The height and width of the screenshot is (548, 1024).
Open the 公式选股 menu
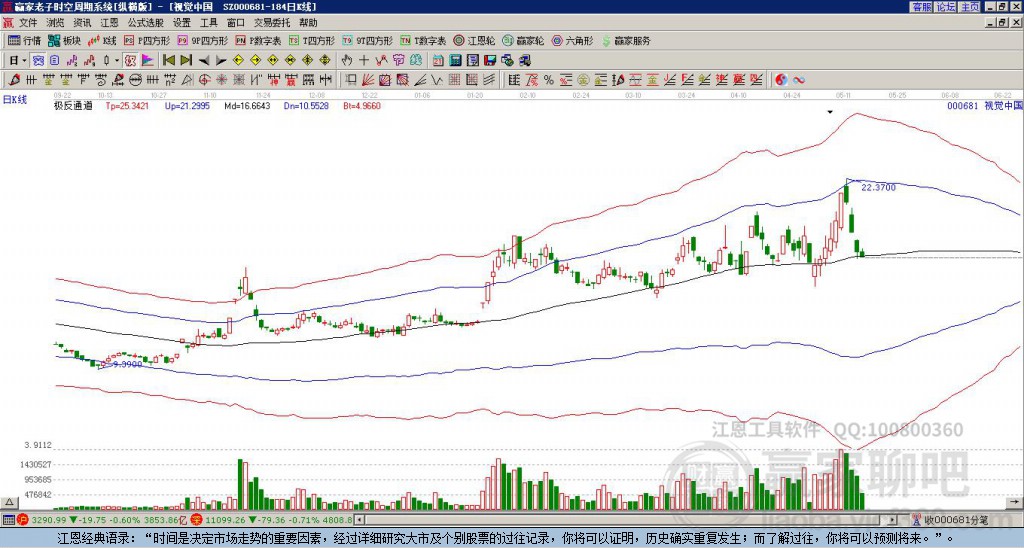(x=146, y=23)
